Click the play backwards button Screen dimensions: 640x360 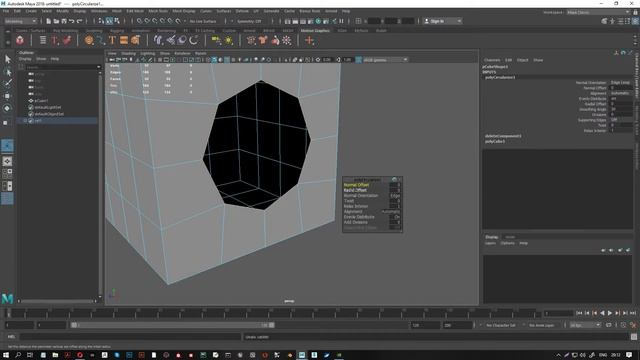pos(602,313)
